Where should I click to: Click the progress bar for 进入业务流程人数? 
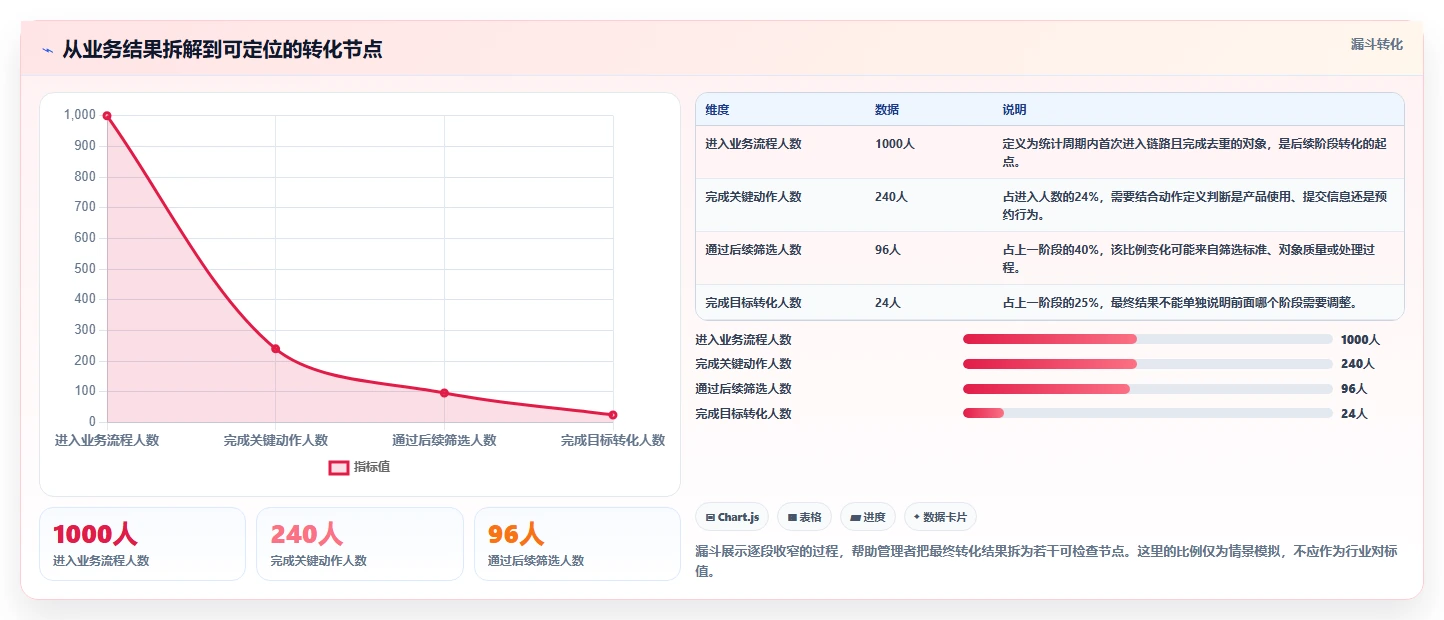tap(1147, 339)
